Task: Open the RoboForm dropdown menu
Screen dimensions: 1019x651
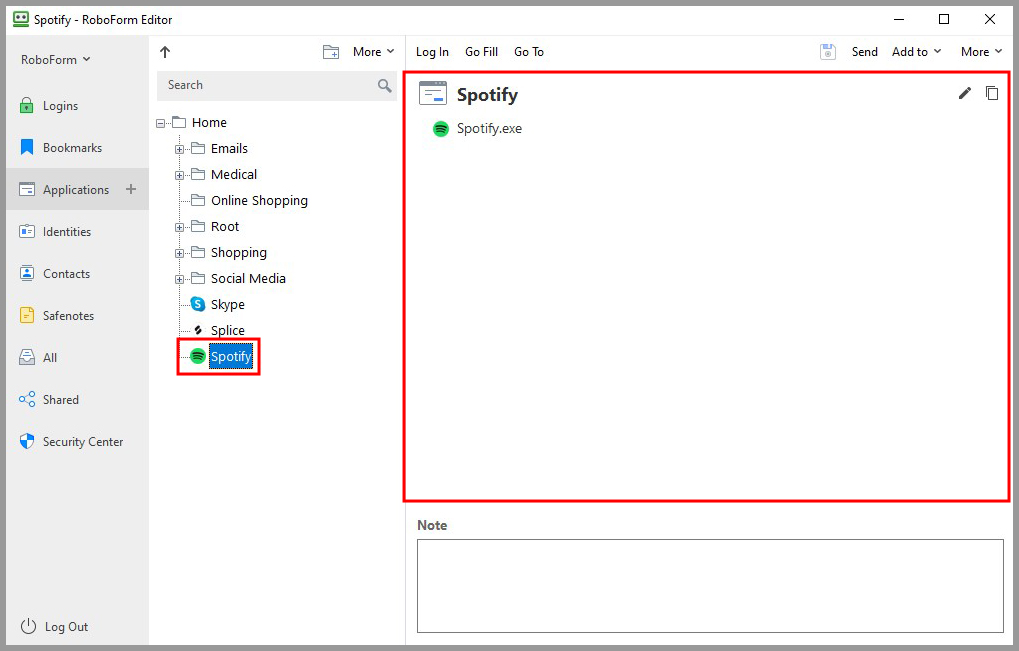Action: coord(55,60)
